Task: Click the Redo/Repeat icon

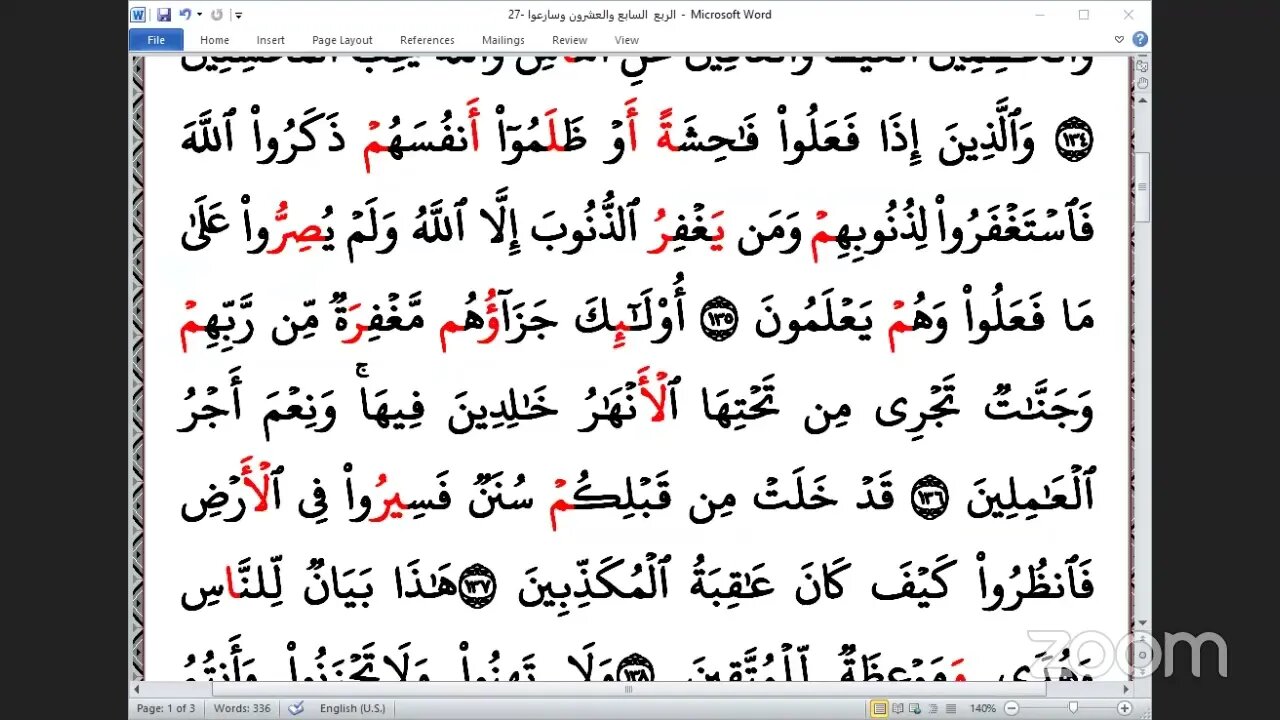Action: point(217,15)
